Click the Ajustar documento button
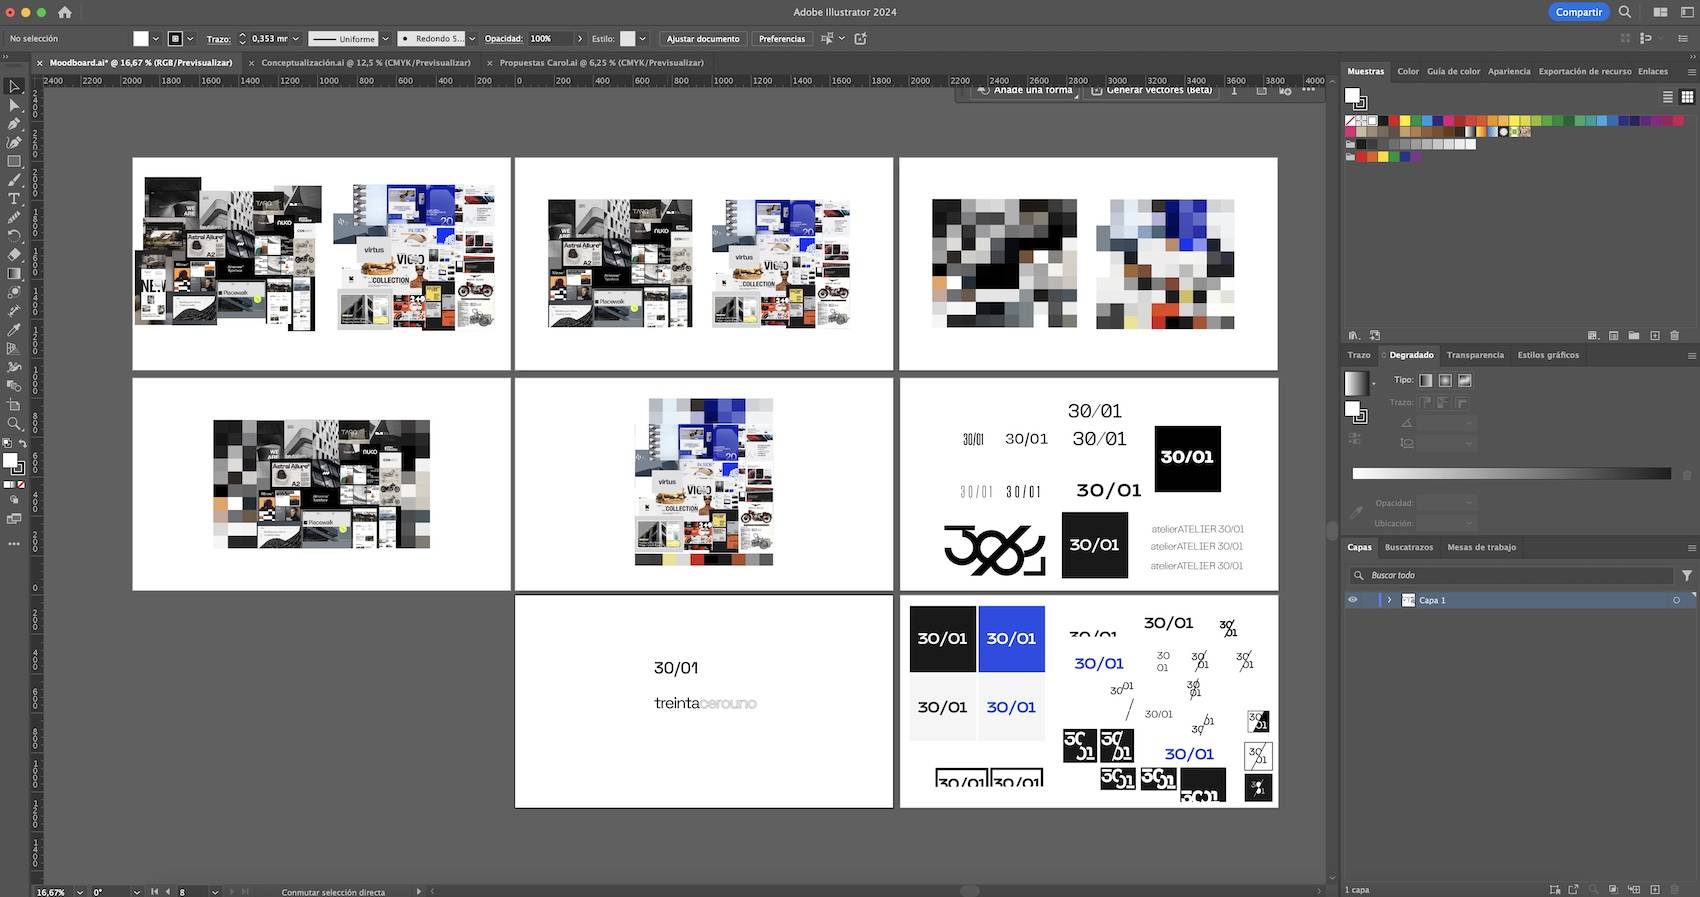 click(703, 39)
